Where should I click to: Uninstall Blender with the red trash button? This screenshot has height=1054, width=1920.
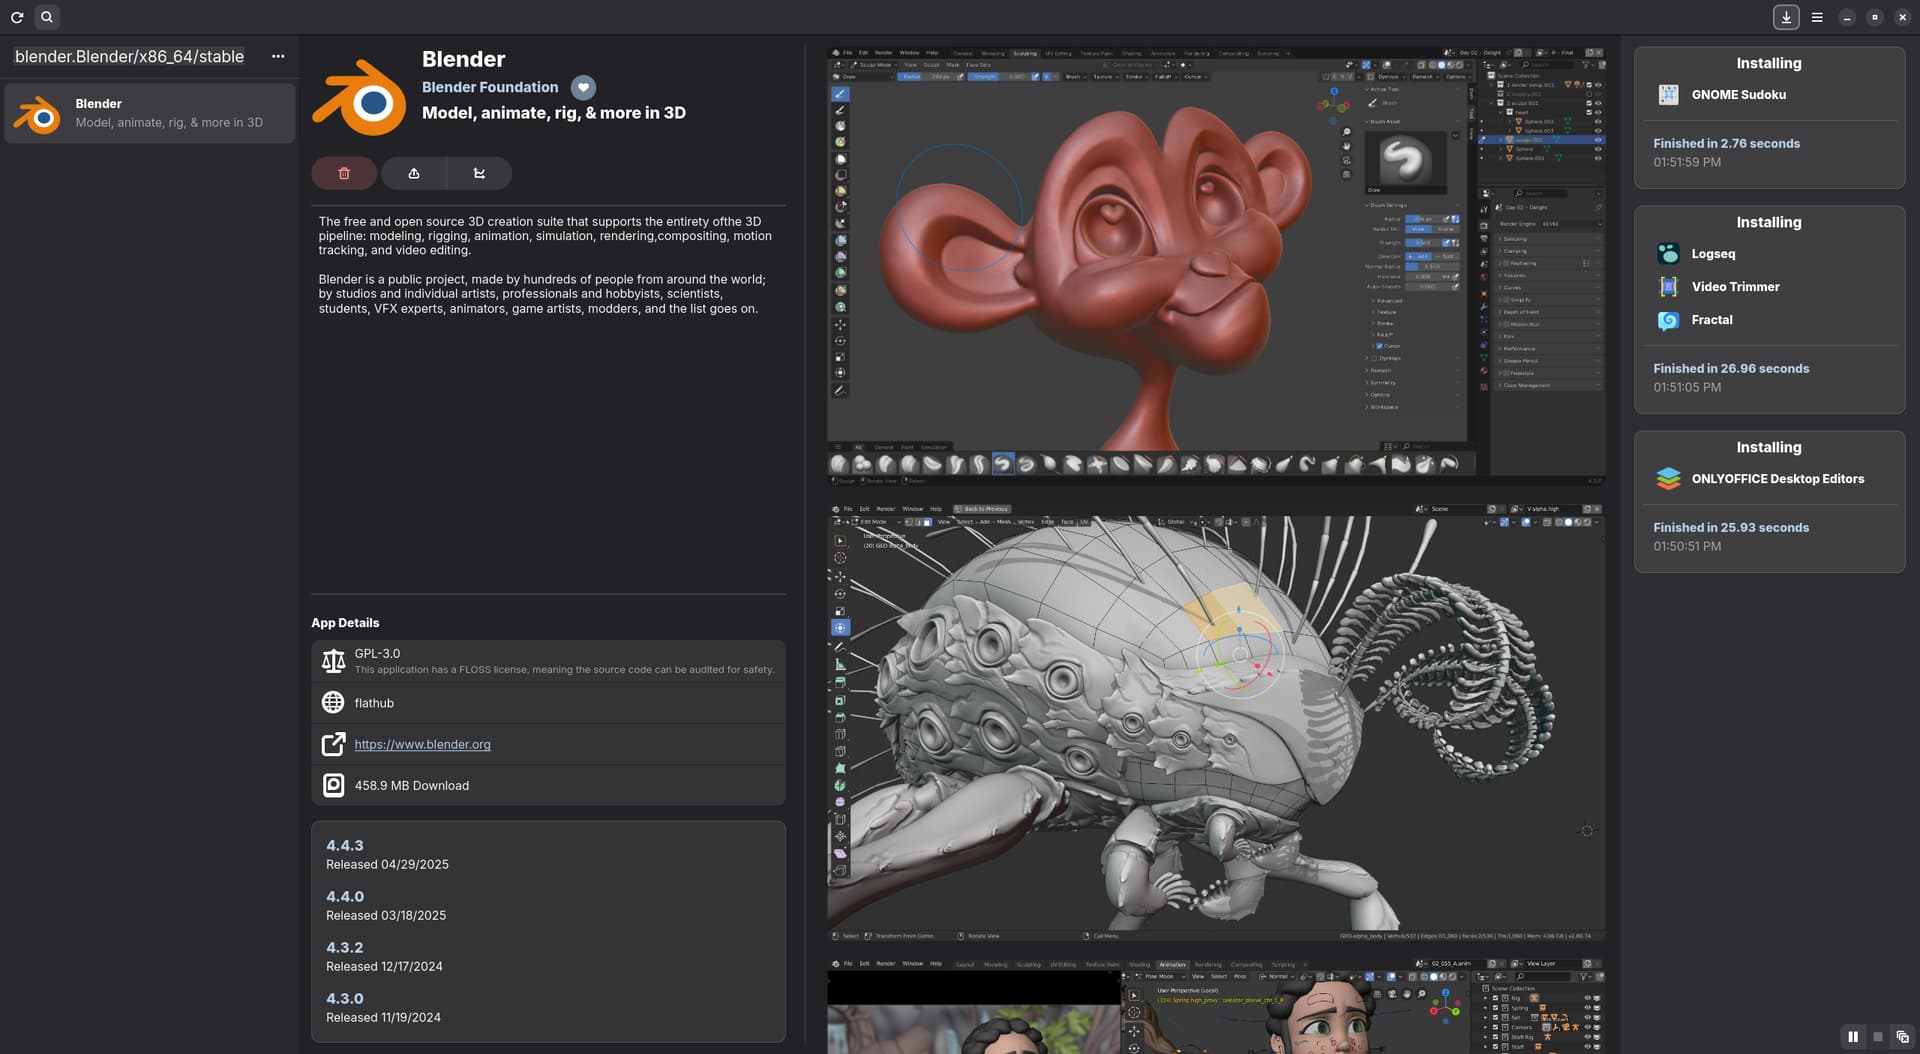[344, 173]
